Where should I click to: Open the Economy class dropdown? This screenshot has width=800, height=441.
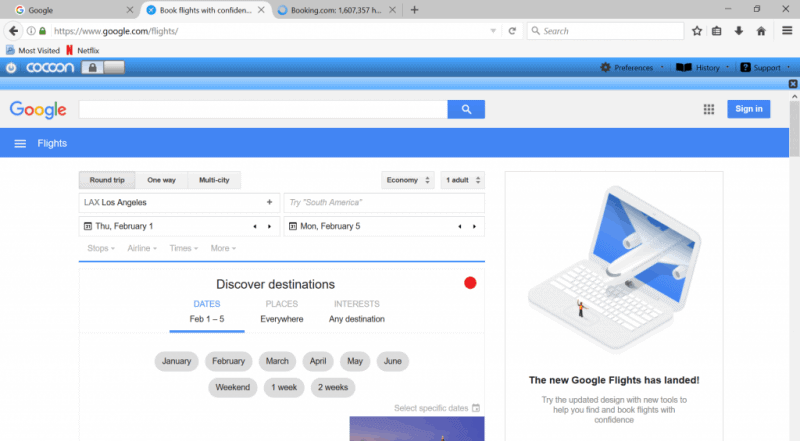click(x=408, y=180)
